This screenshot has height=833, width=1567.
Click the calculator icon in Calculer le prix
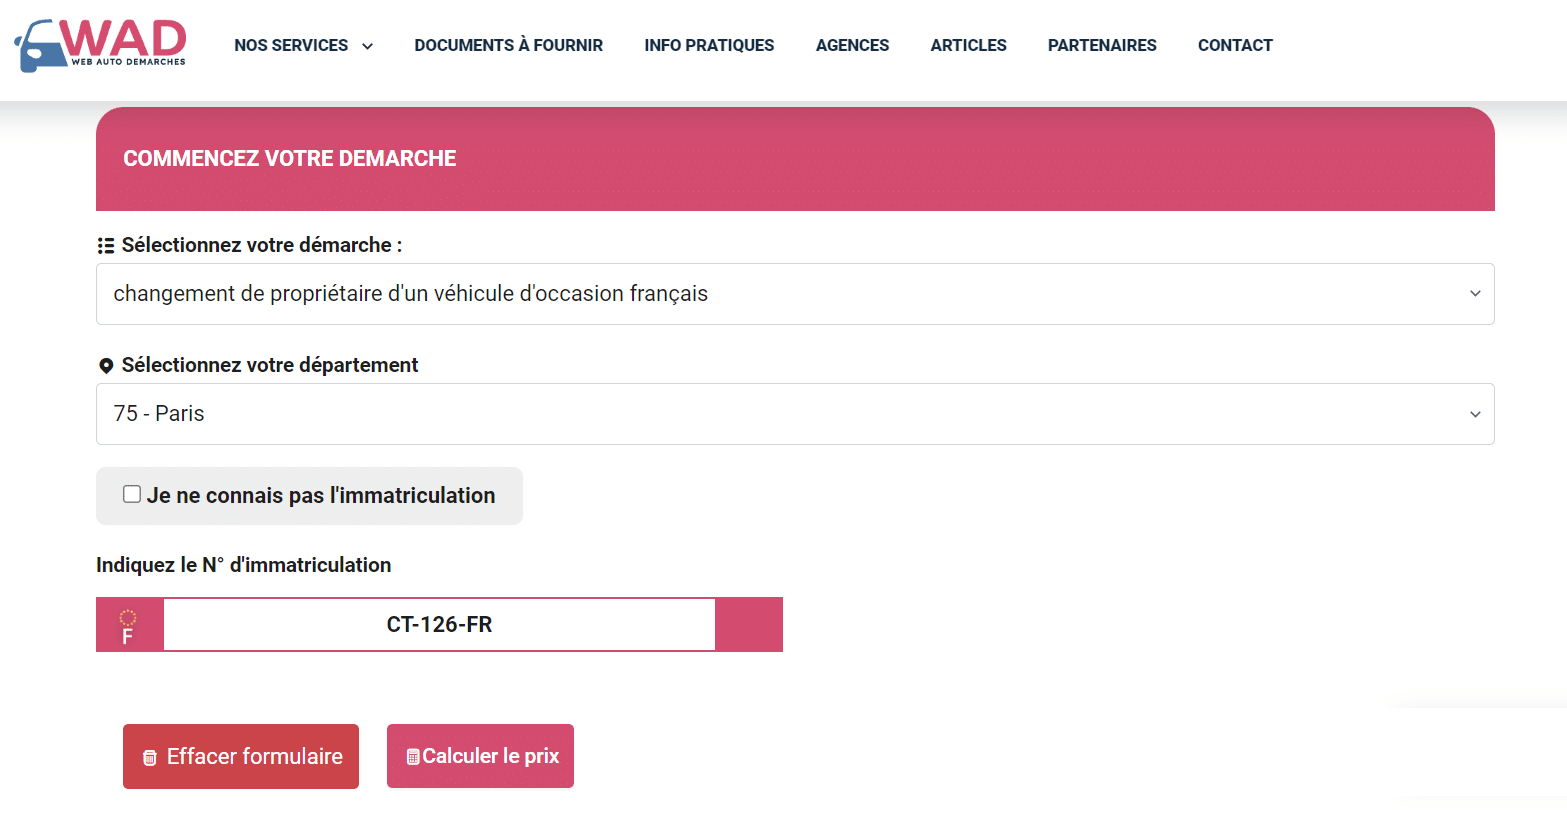(x=413, y=757)
